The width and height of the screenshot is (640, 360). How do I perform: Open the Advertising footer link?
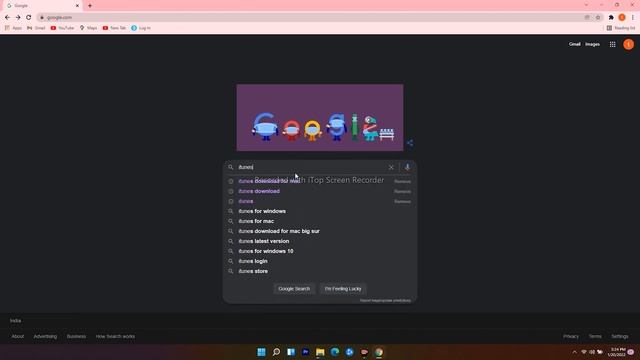pyautogui.click(x=45, y=336)
